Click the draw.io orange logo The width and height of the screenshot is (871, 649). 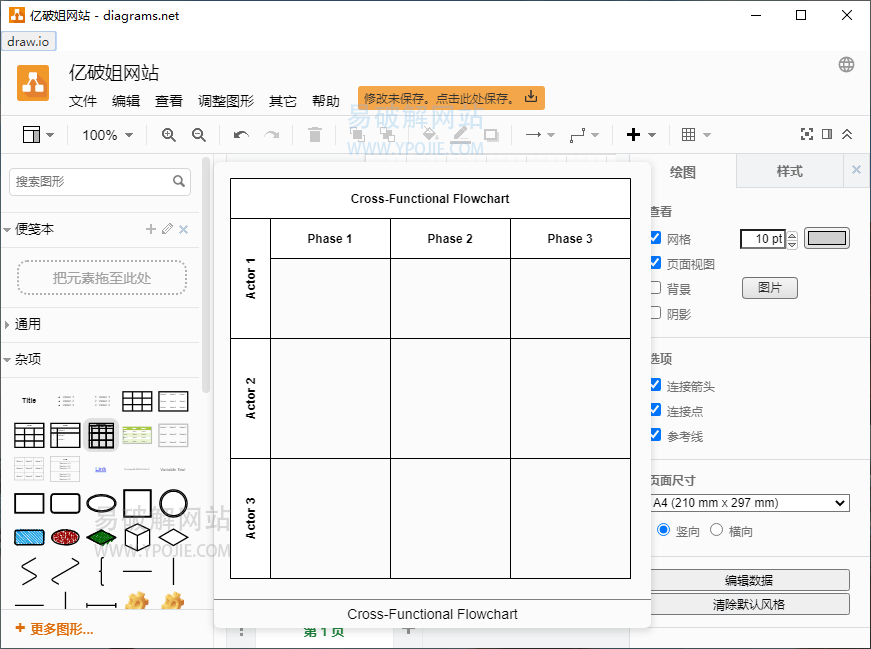33,83
